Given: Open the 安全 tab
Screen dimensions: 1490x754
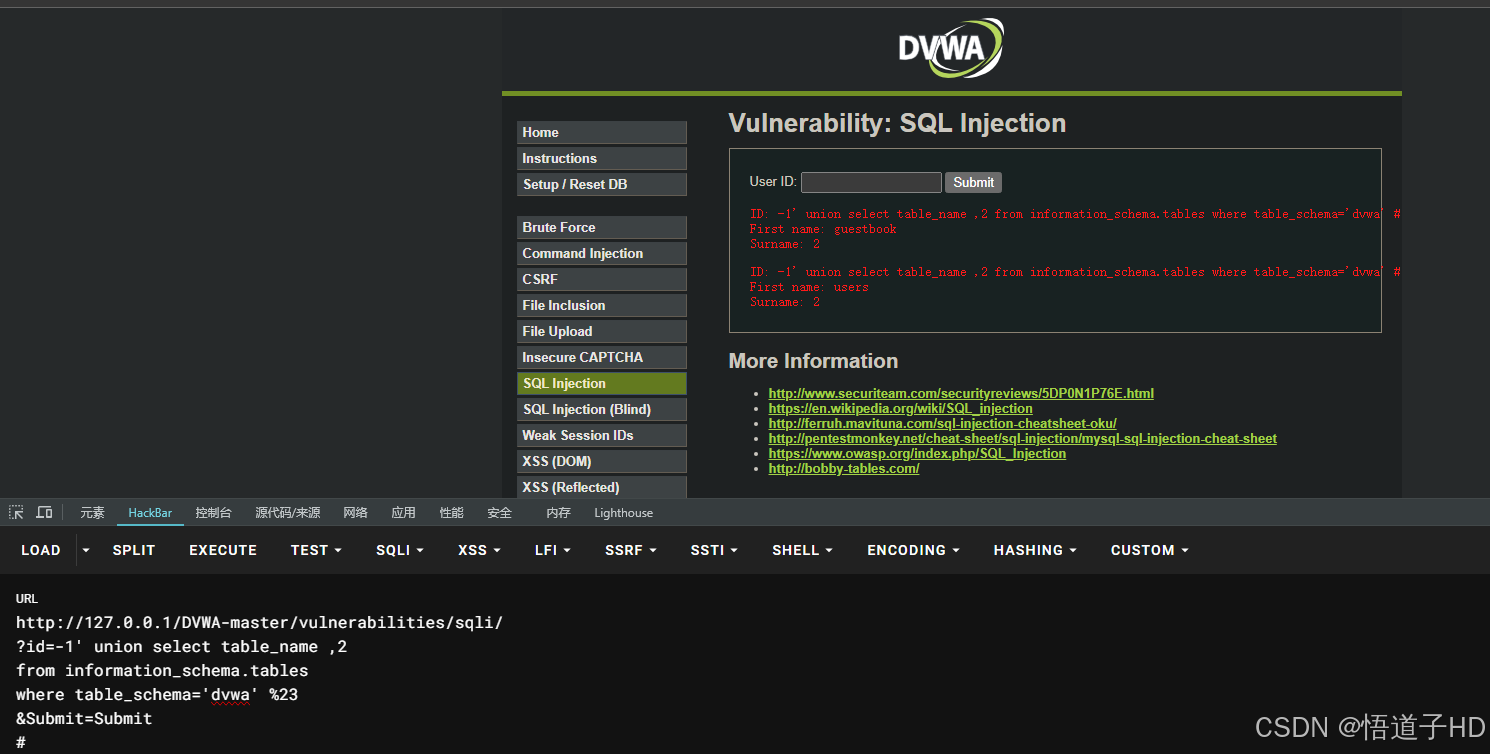Looking at the screenshot, I should pos(499,513).
